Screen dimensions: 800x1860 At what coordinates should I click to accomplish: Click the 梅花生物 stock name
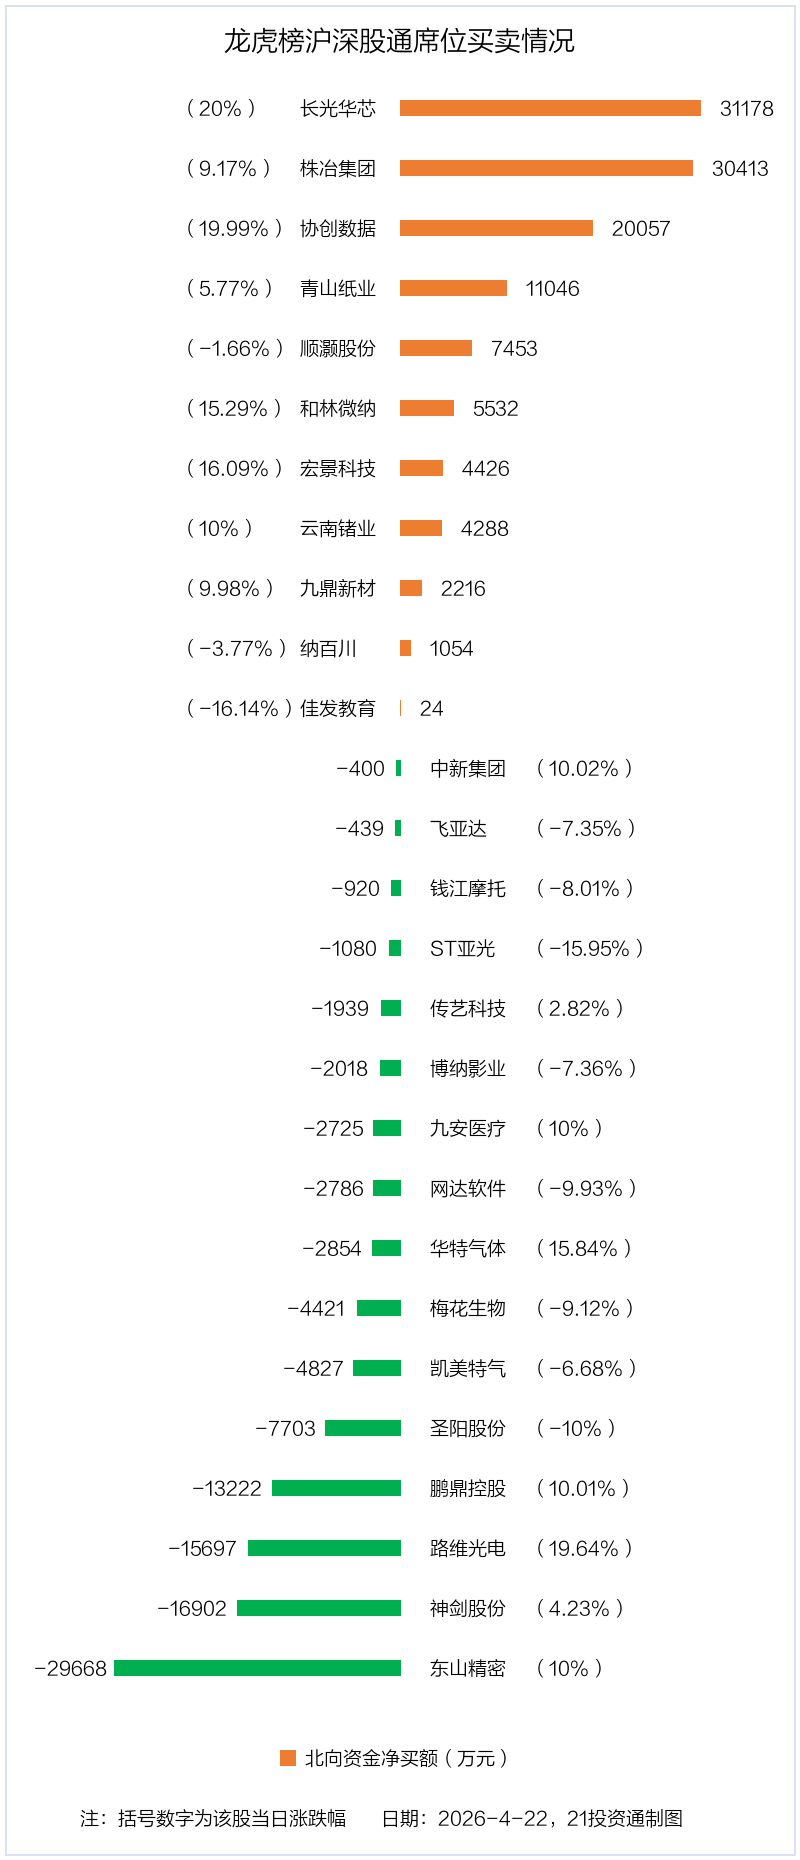pyautogui.click(x=468, y=1308)
